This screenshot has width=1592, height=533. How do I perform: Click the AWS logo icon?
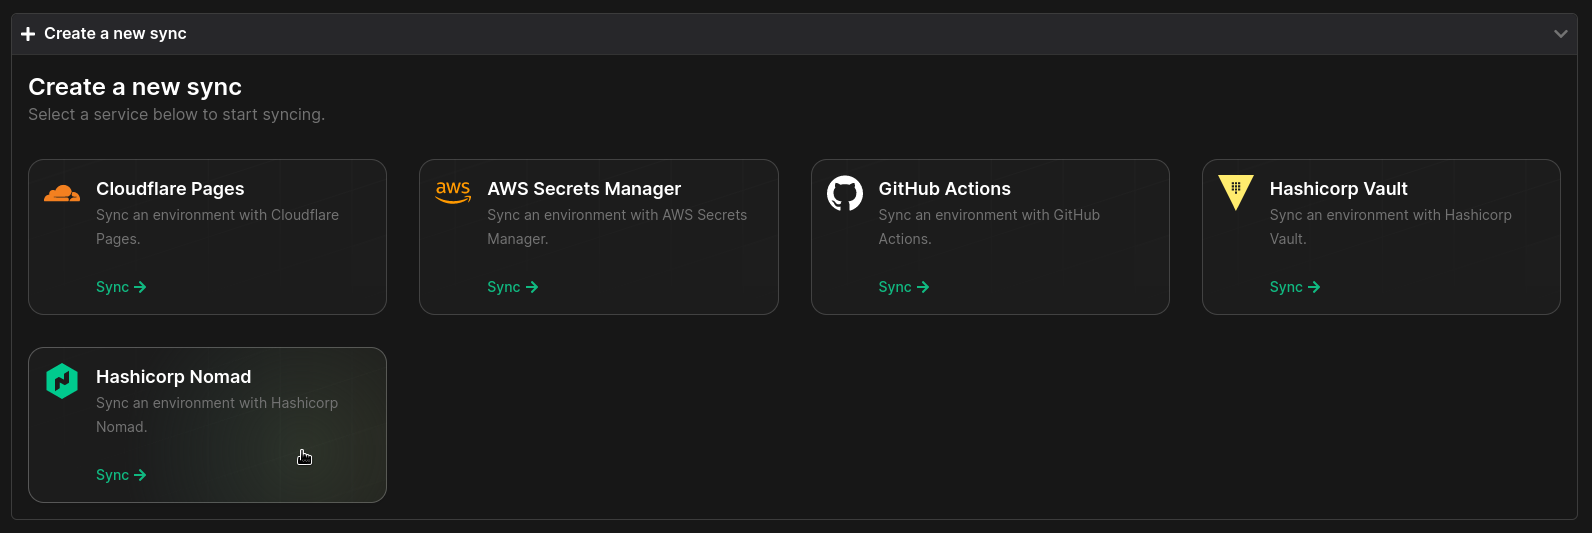pyautogui.click(x=453, y=192)
